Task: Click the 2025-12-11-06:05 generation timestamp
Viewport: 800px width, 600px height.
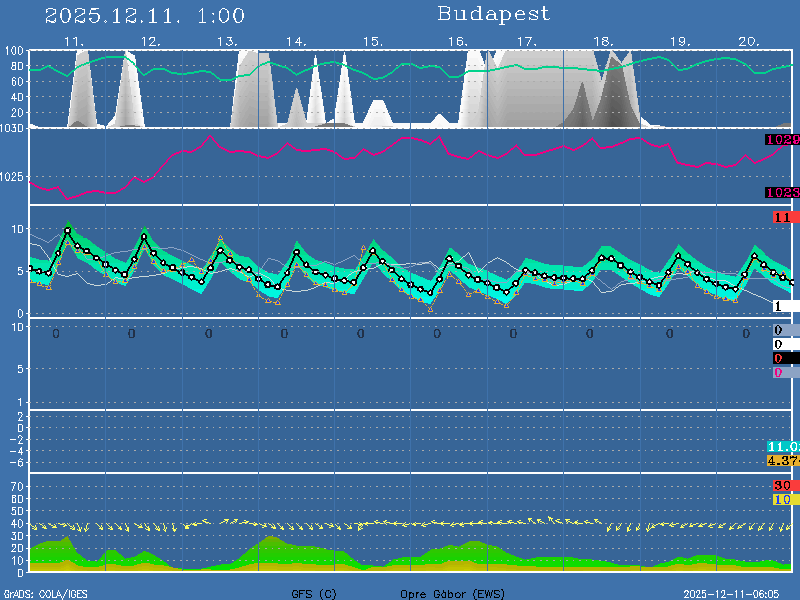Action: pos(738,594)
